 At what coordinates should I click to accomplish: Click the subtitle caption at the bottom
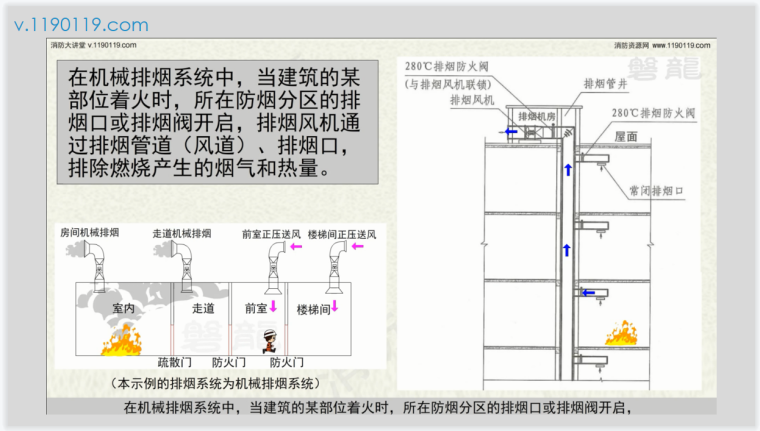(380, 408)
